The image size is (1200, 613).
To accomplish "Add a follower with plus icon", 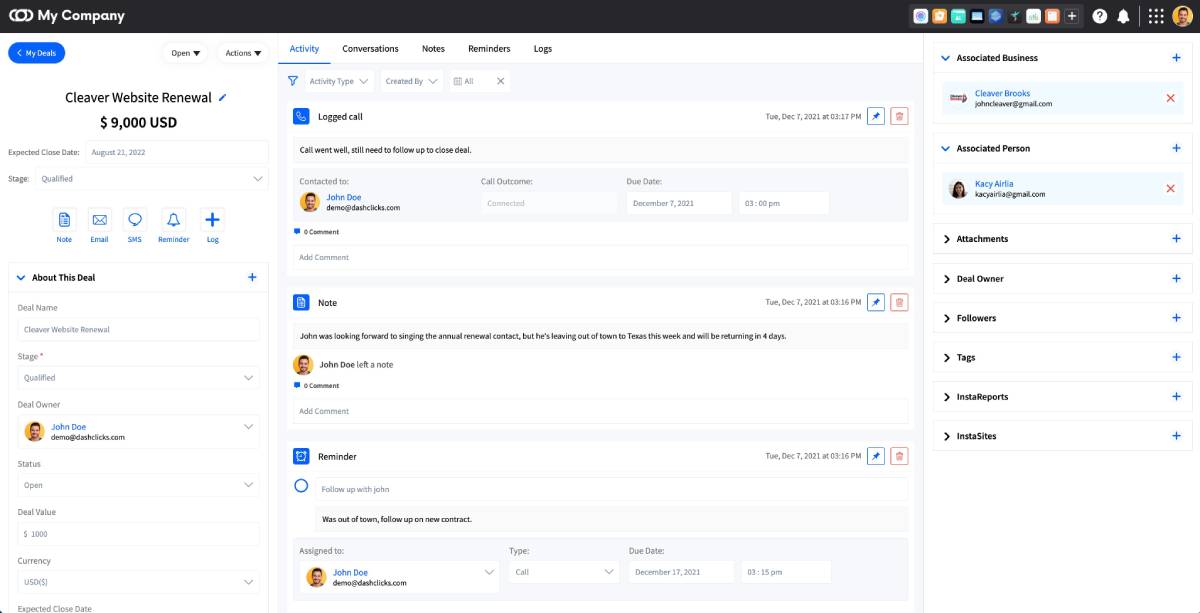I will pos(1176,318).
